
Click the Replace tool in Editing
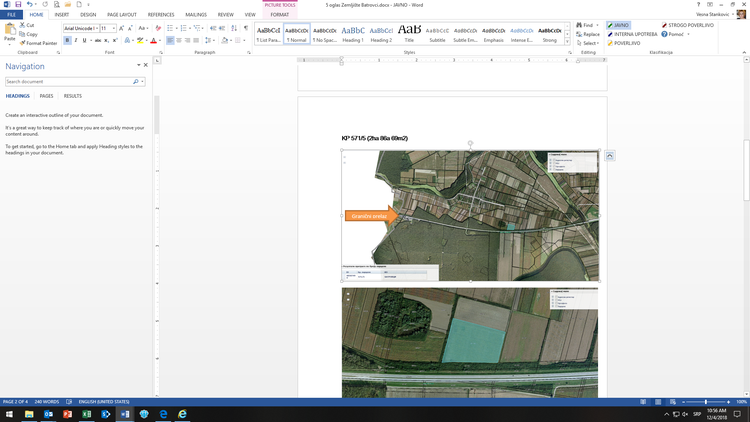click(588, 34)
